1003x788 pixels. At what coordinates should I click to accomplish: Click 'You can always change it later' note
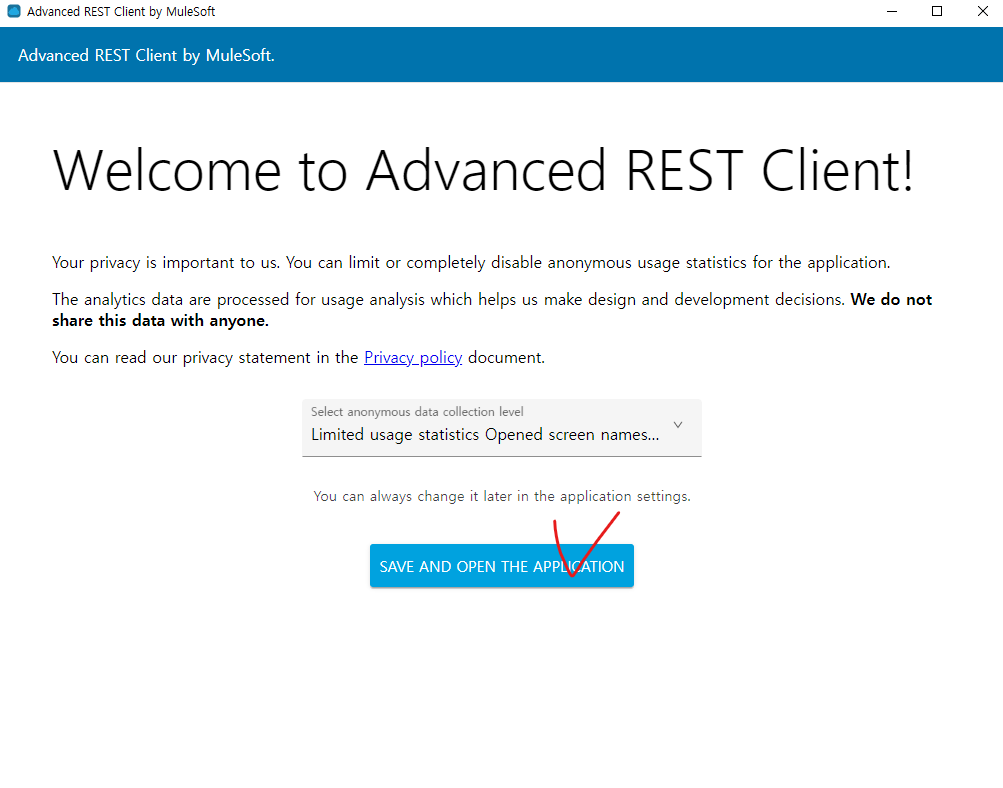502,496
